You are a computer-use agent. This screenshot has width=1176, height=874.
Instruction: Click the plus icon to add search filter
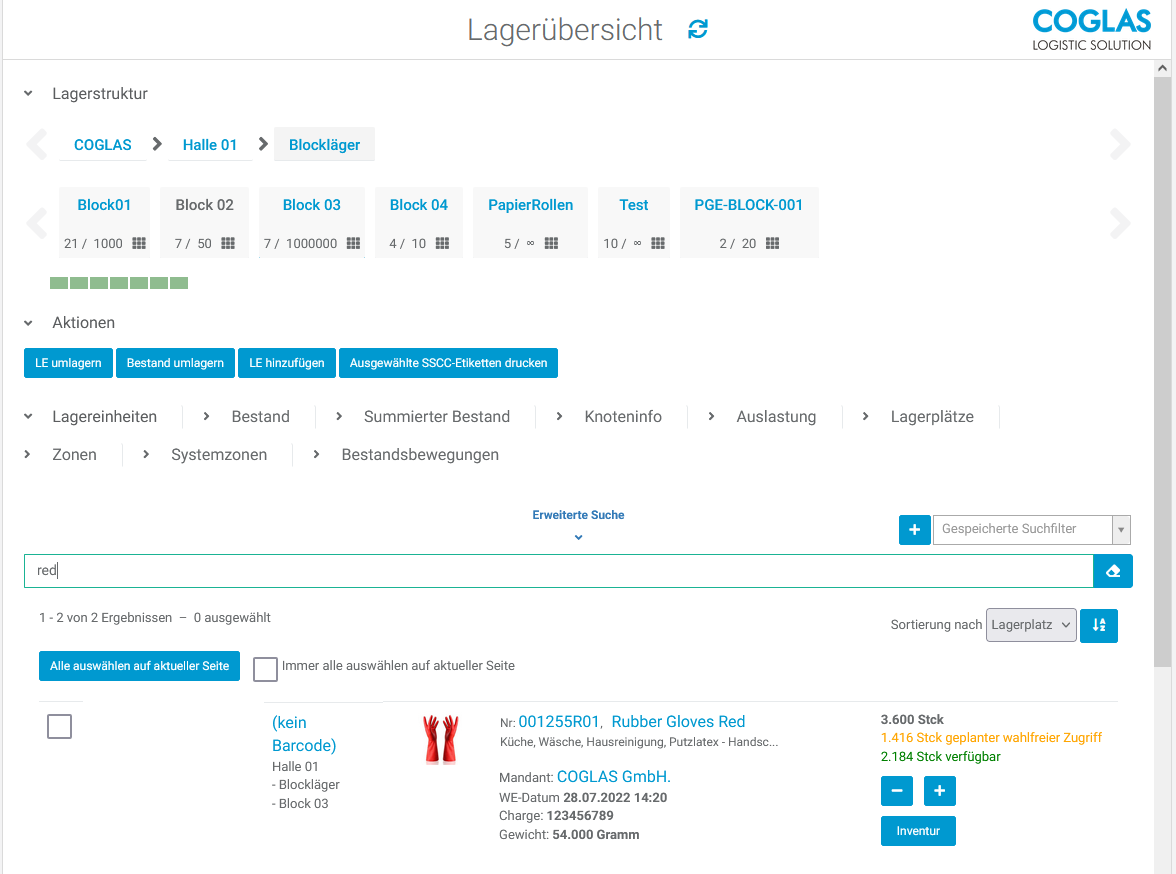click(x=914, y=529)
